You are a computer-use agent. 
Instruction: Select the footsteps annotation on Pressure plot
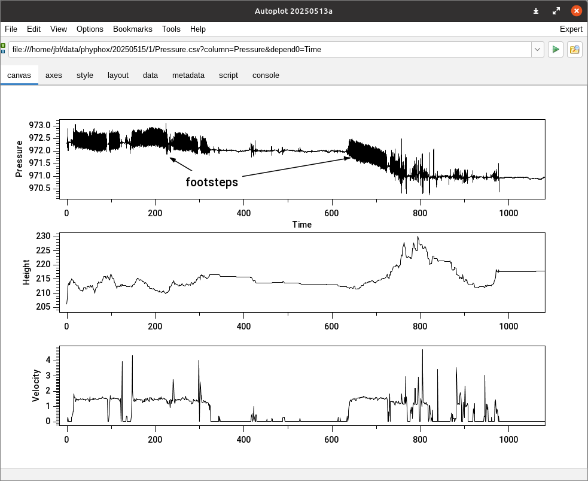[212, 182]
